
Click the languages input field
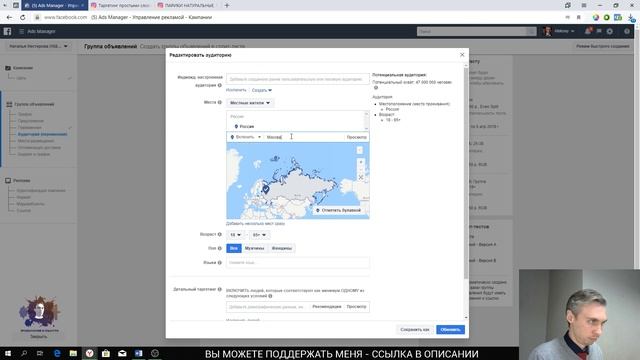(x=298, y=262)
